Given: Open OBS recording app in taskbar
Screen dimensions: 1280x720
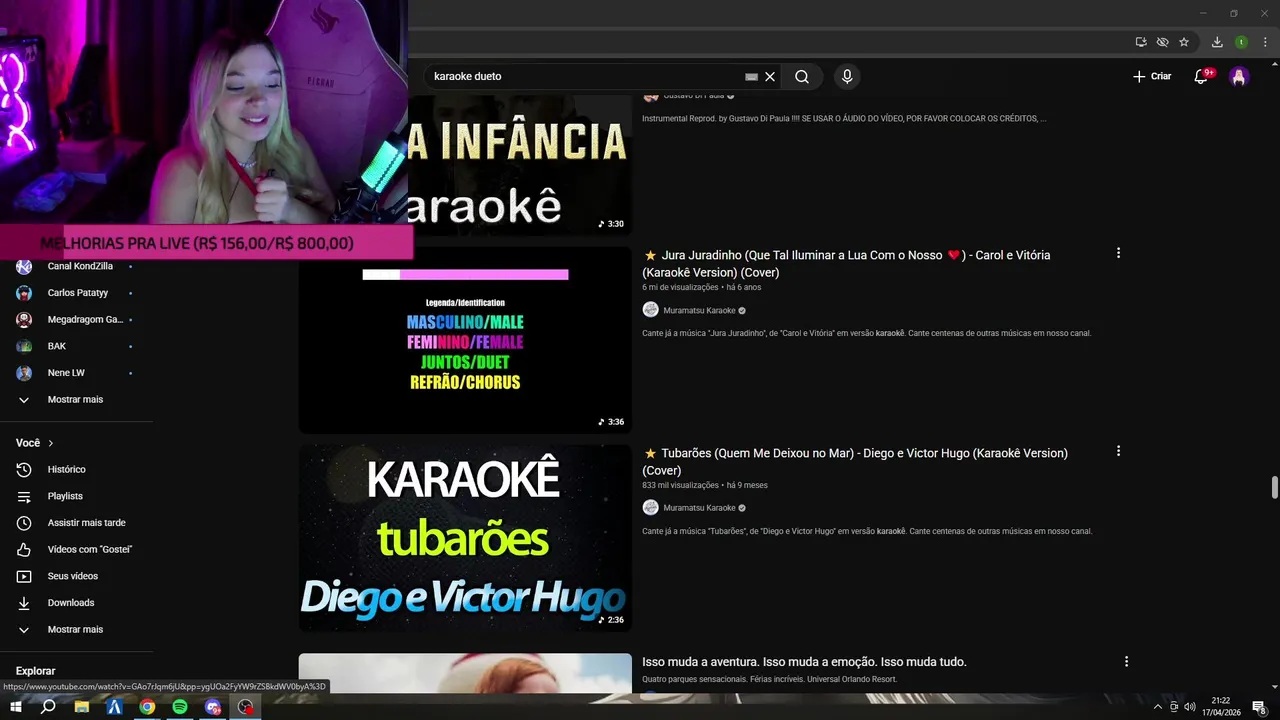Looking at the screenshot, I should click(246, 707).
